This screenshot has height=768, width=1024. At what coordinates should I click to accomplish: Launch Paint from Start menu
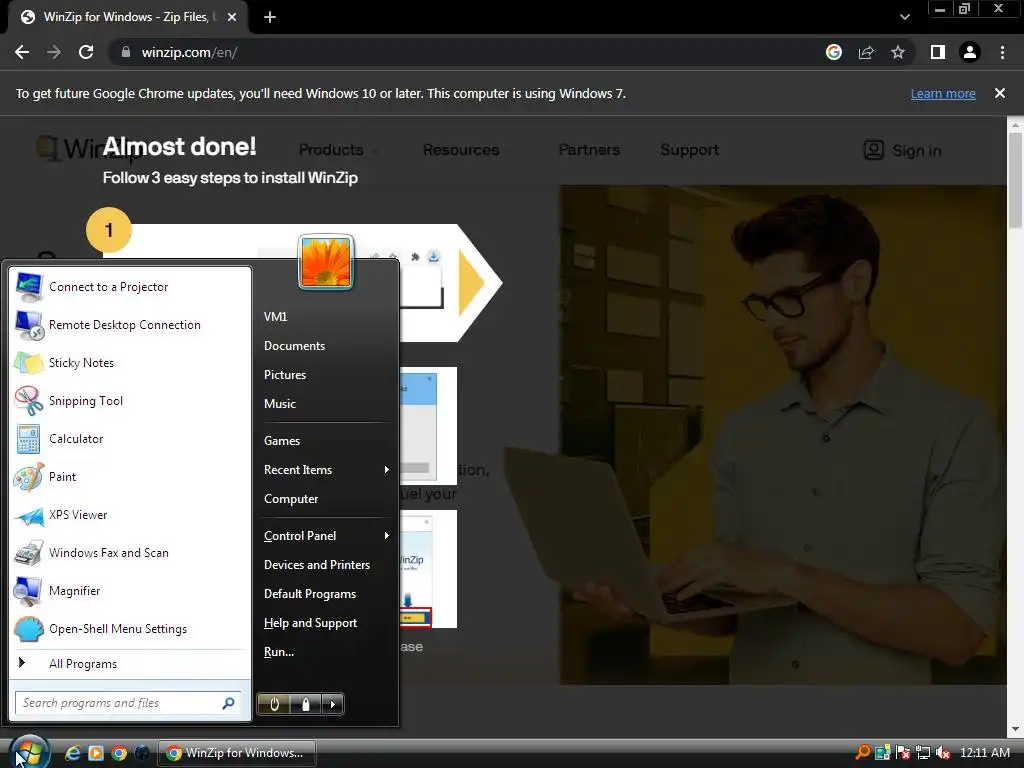coord(129,477)
